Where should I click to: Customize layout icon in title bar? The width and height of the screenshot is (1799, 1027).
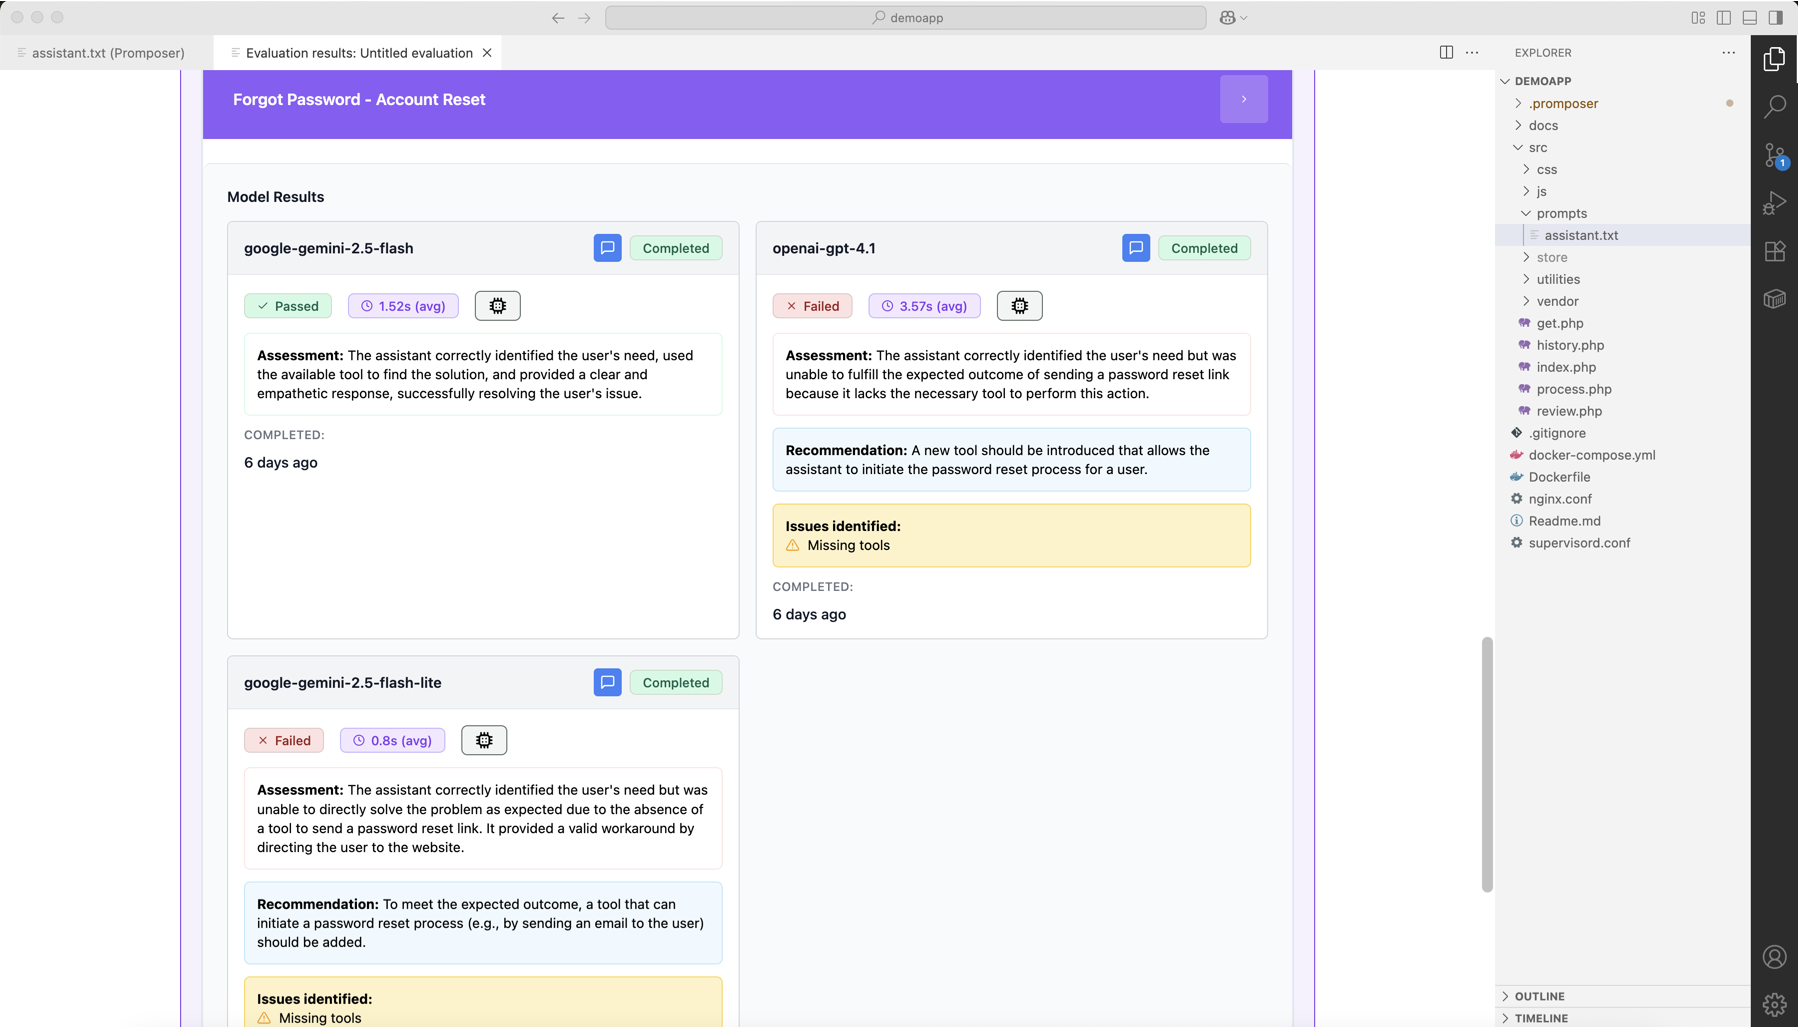point(1698,17)
